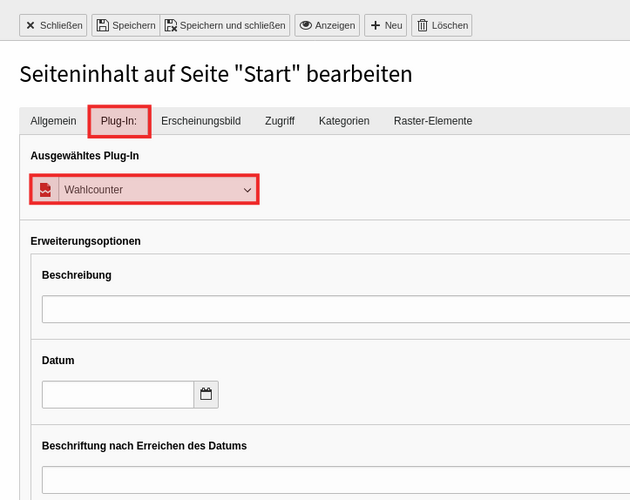Select the Plug-In tab

119,121
